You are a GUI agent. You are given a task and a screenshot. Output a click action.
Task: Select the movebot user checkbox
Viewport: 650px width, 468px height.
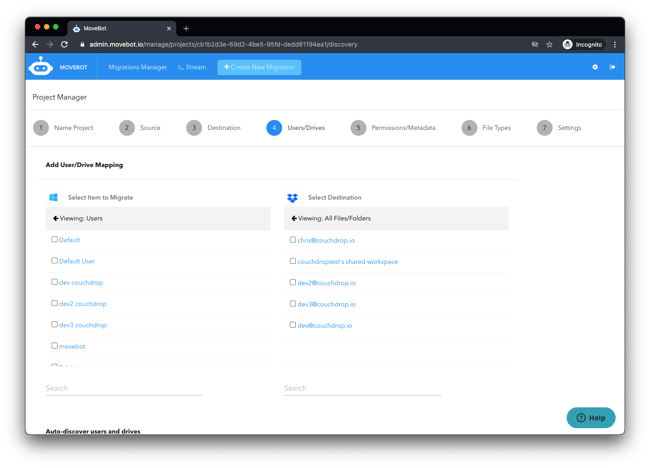55,346
